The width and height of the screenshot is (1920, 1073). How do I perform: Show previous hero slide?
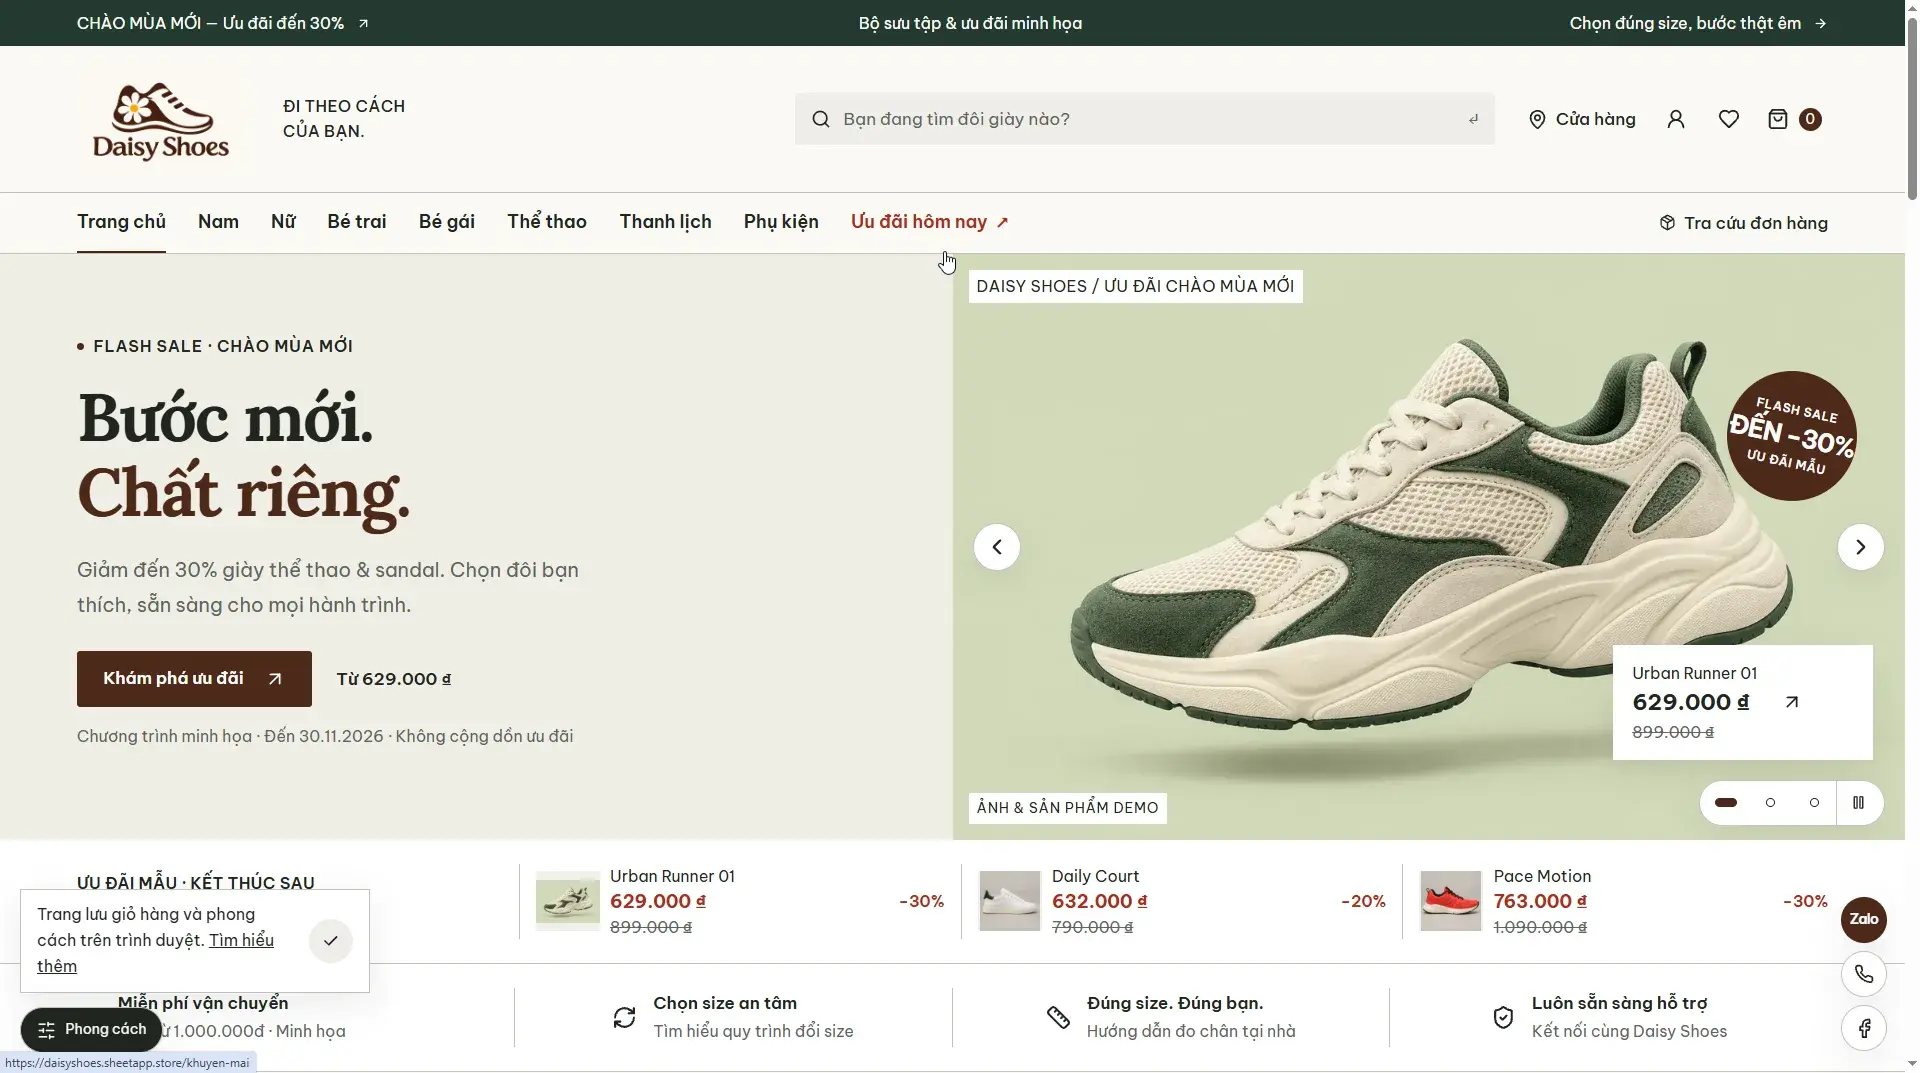(x=997, y=547)
